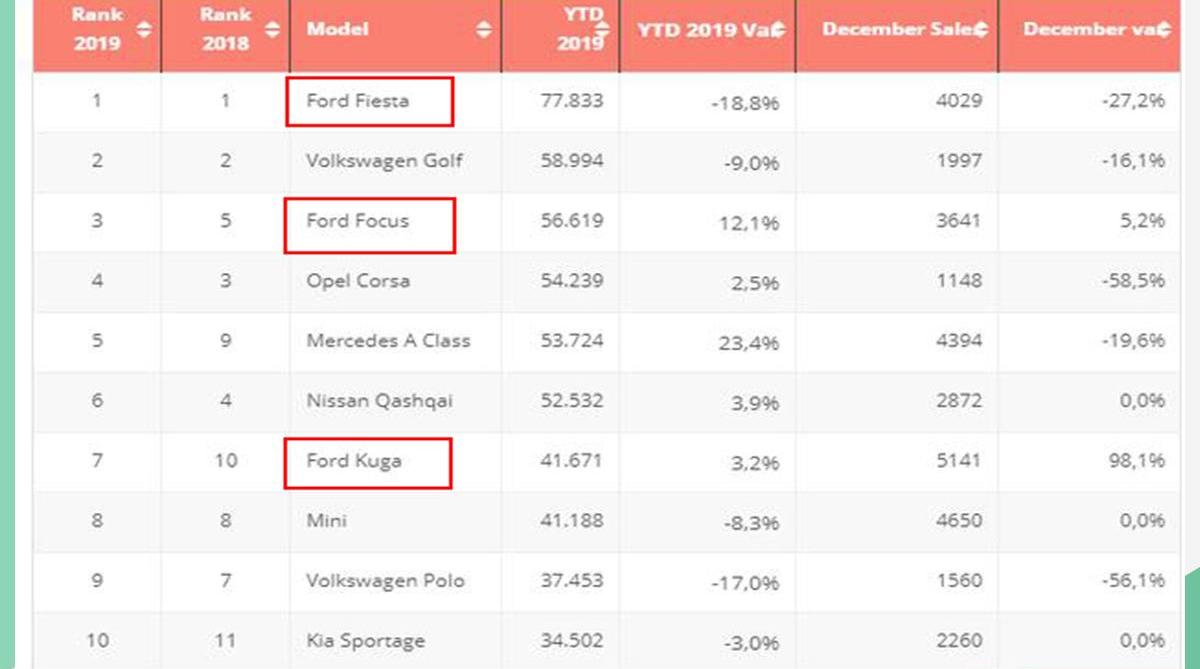Select the Volkswagen Polo entry

[x=385, y=581]
